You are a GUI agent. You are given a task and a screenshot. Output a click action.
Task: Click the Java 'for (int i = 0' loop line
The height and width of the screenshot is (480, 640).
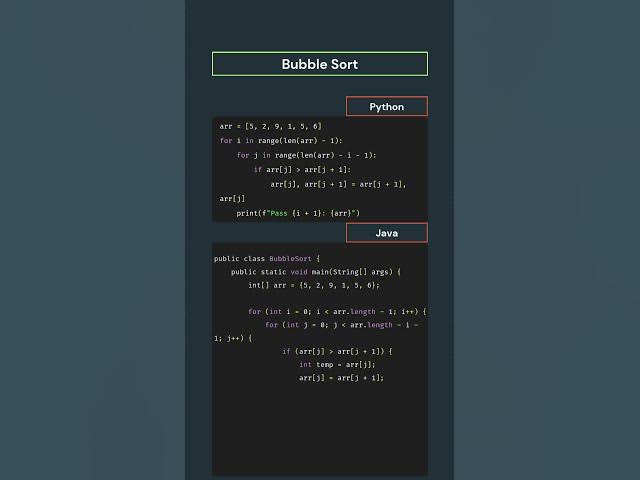pyautogui.click(x=337, y=311)
